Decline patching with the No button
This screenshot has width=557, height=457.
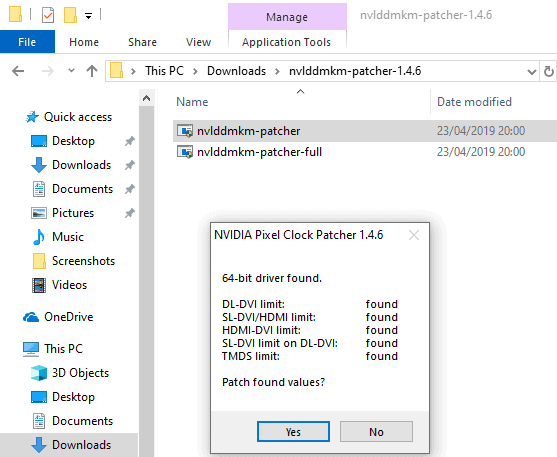[x=377, y=432]
